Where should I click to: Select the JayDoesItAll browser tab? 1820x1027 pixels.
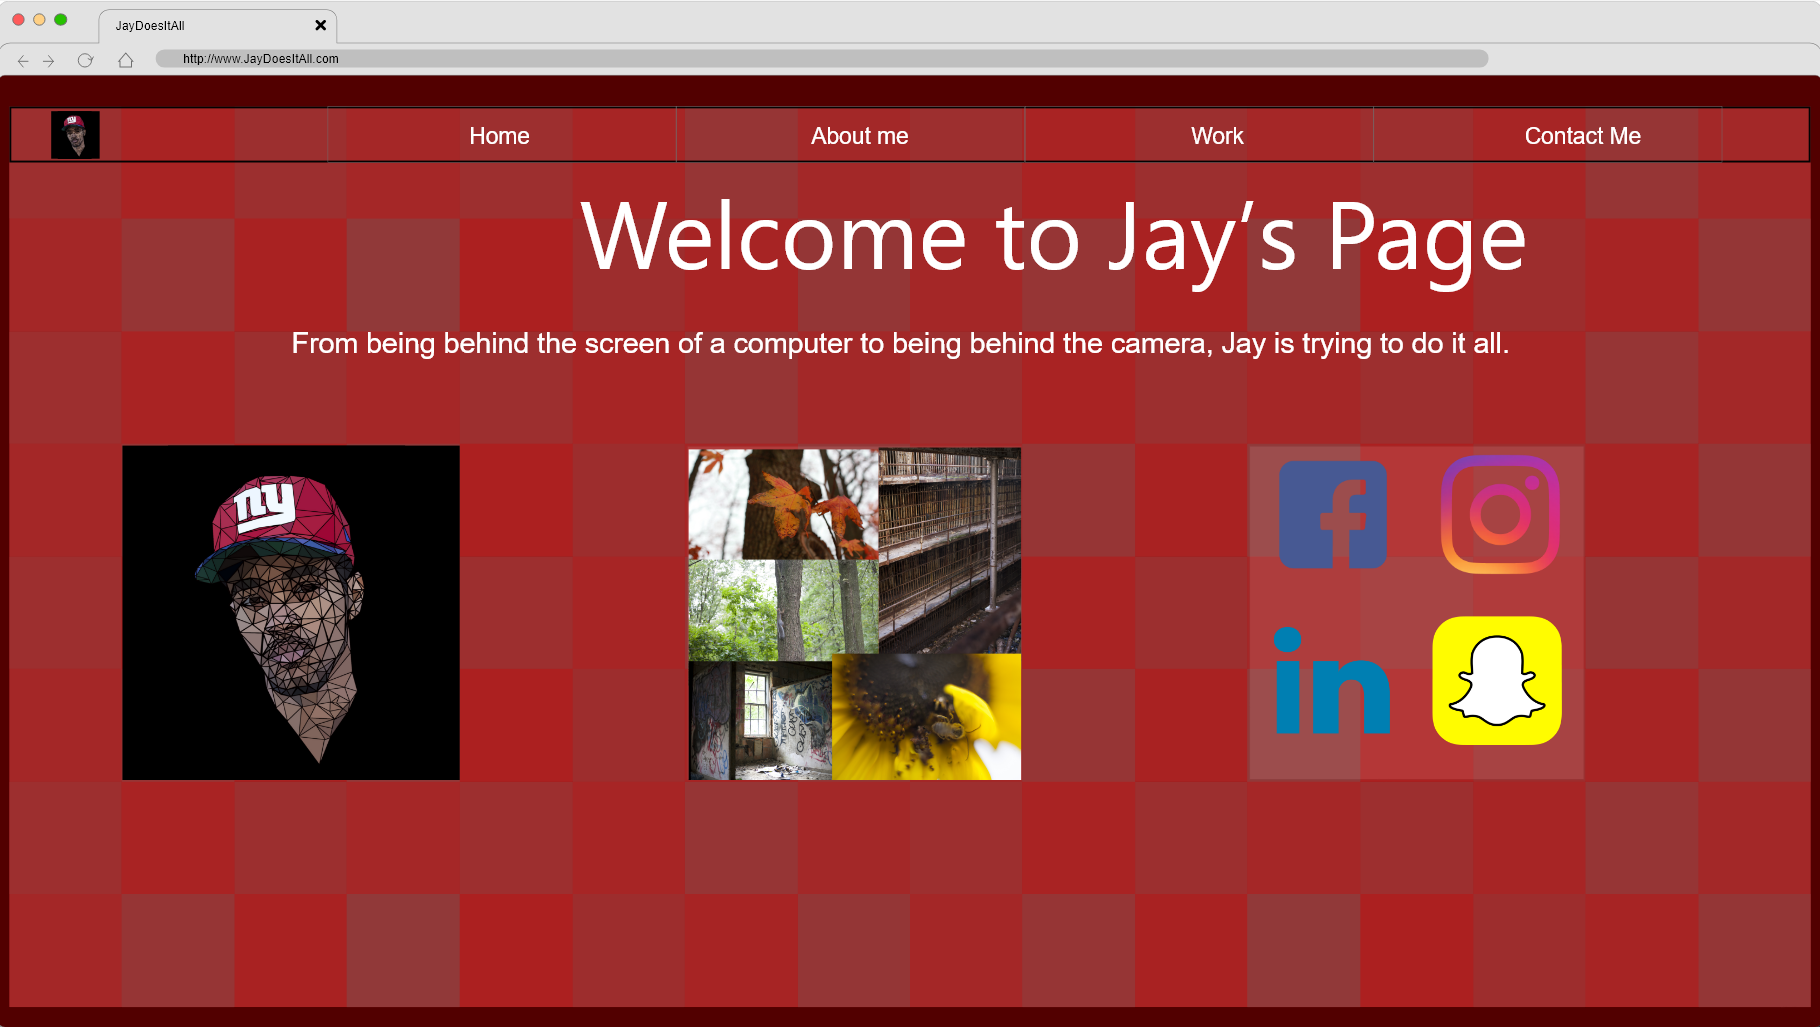pos(218,26)
